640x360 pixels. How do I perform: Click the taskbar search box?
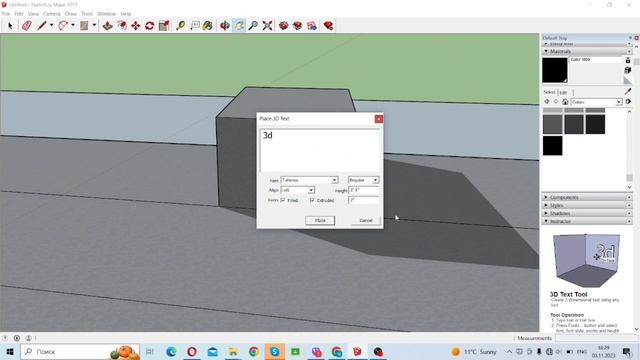click(x=80, y=351)
